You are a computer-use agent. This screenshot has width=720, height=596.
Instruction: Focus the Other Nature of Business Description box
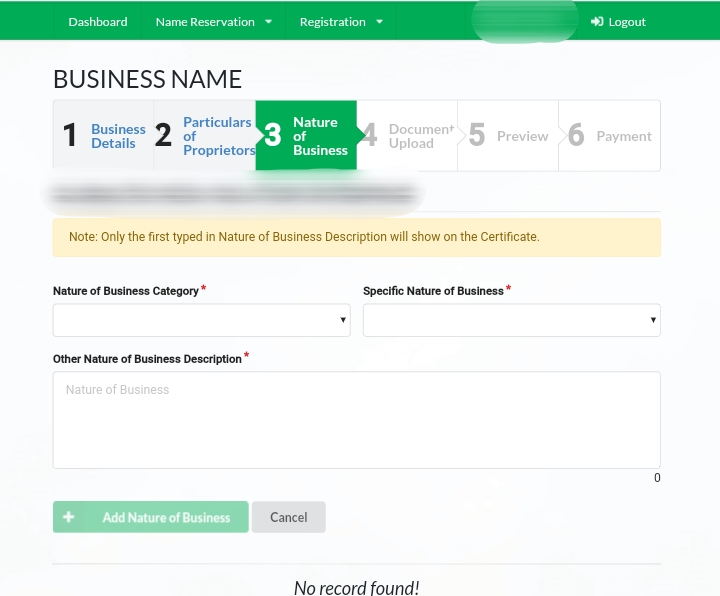pos(356,420)
